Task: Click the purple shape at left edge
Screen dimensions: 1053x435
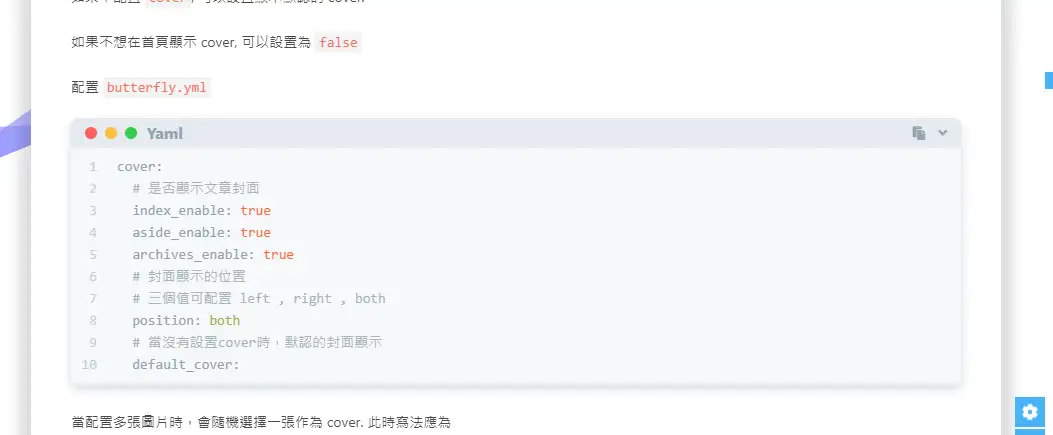Action: [15, 134]
